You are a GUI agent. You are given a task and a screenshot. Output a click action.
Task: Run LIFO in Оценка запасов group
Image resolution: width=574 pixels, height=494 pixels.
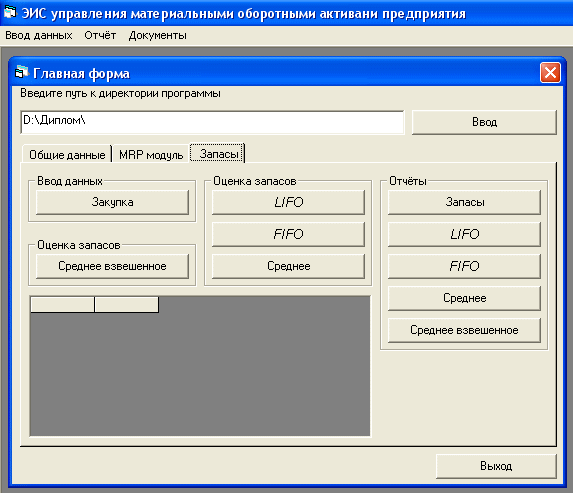pyautogui.click(x=288, y=202)
